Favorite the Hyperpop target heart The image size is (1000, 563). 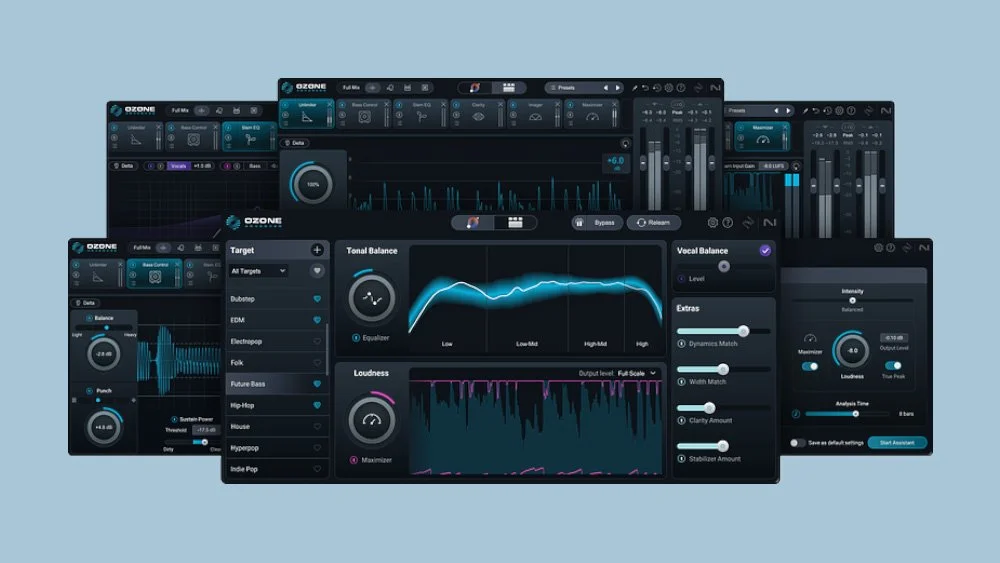pos(317,448)
